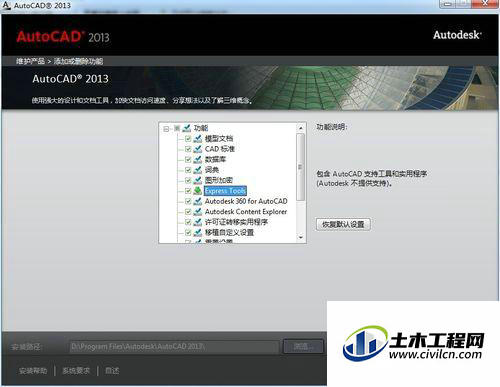This screenshot has width=500, height=387.
Task: Click the feature icon beside 模型文档
Action: point(198,138)
